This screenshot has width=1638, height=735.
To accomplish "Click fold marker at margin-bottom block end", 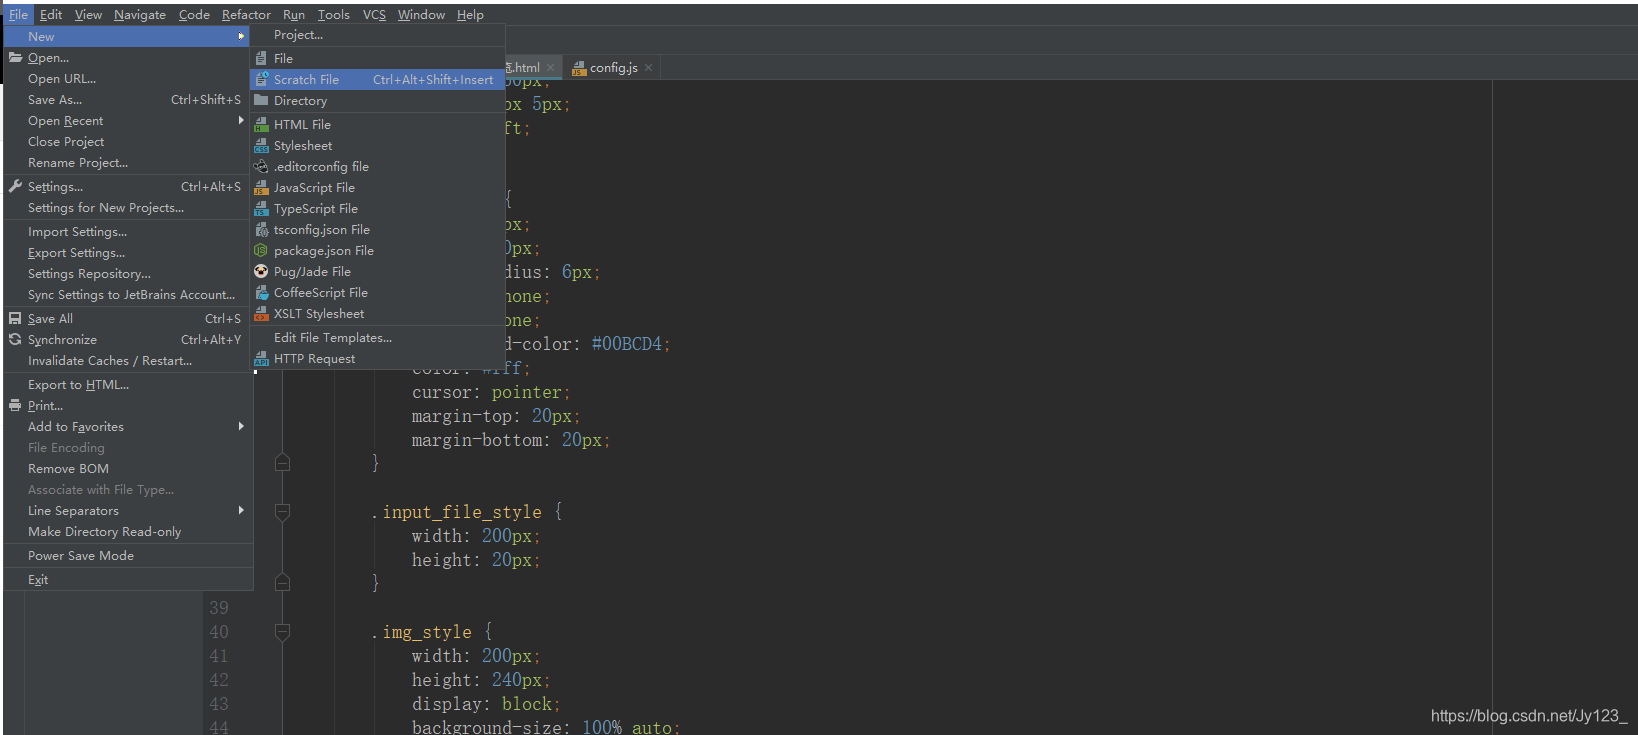I will click(282, 462).
